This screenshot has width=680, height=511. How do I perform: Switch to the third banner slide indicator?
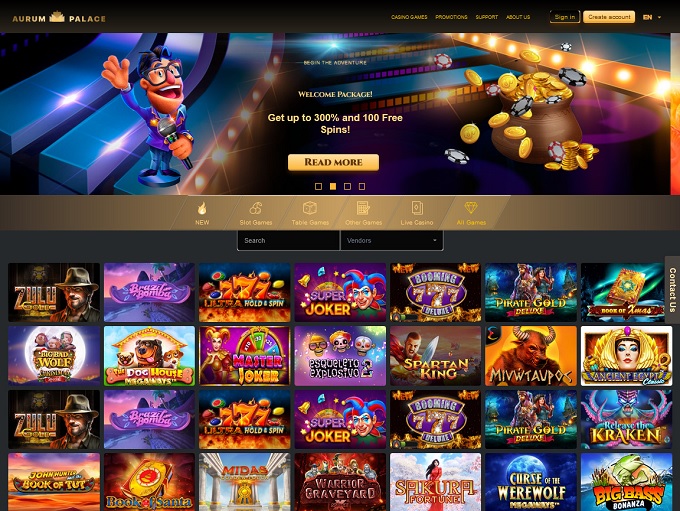coord(347,187)
